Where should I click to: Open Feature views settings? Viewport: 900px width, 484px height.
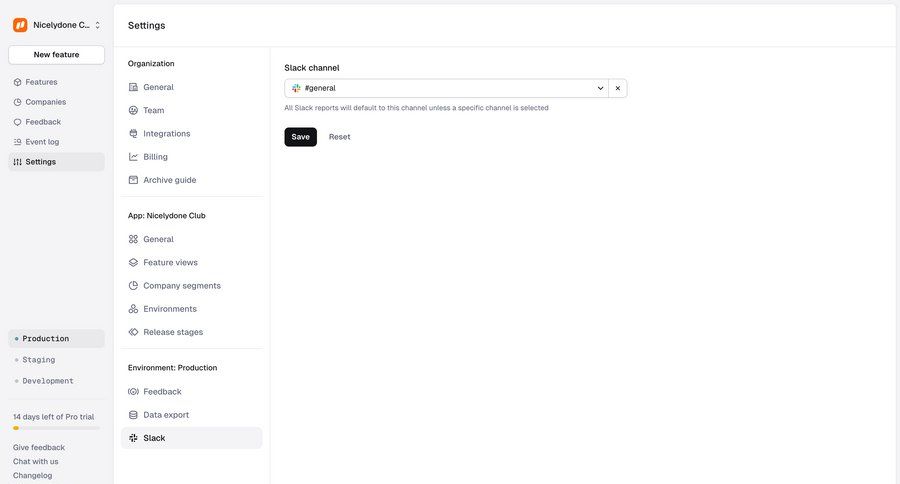pos(170,262)
